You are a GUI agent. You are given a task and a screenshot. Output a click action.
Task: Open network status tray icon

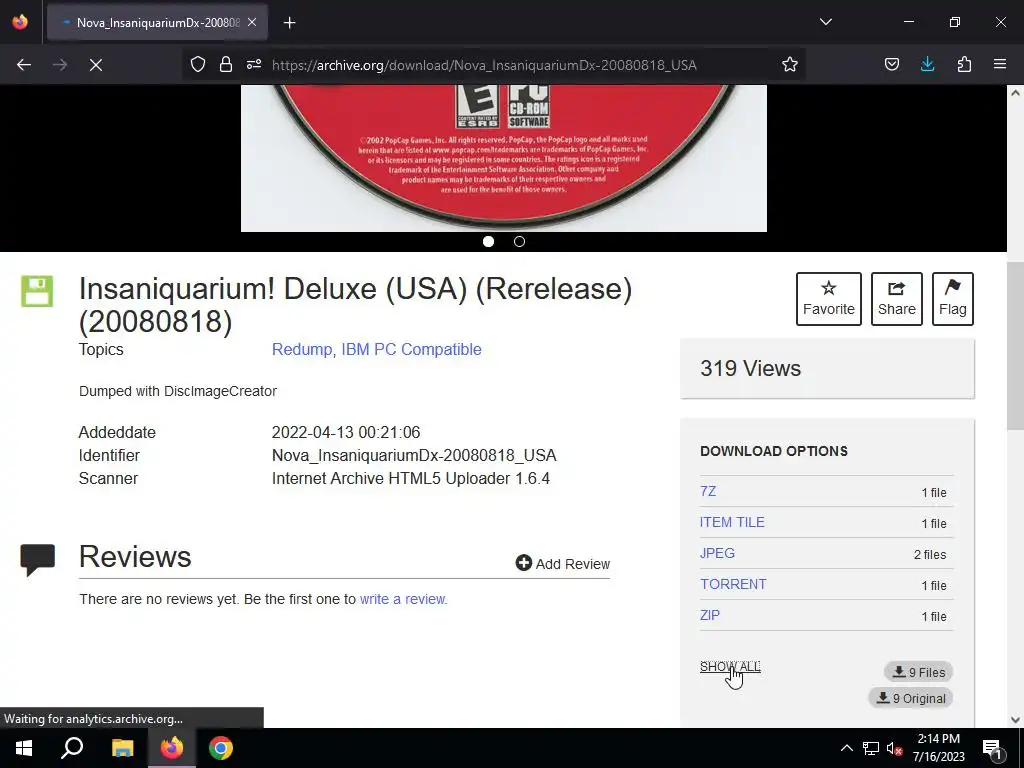pyautogui.click(x=871, y=748)
